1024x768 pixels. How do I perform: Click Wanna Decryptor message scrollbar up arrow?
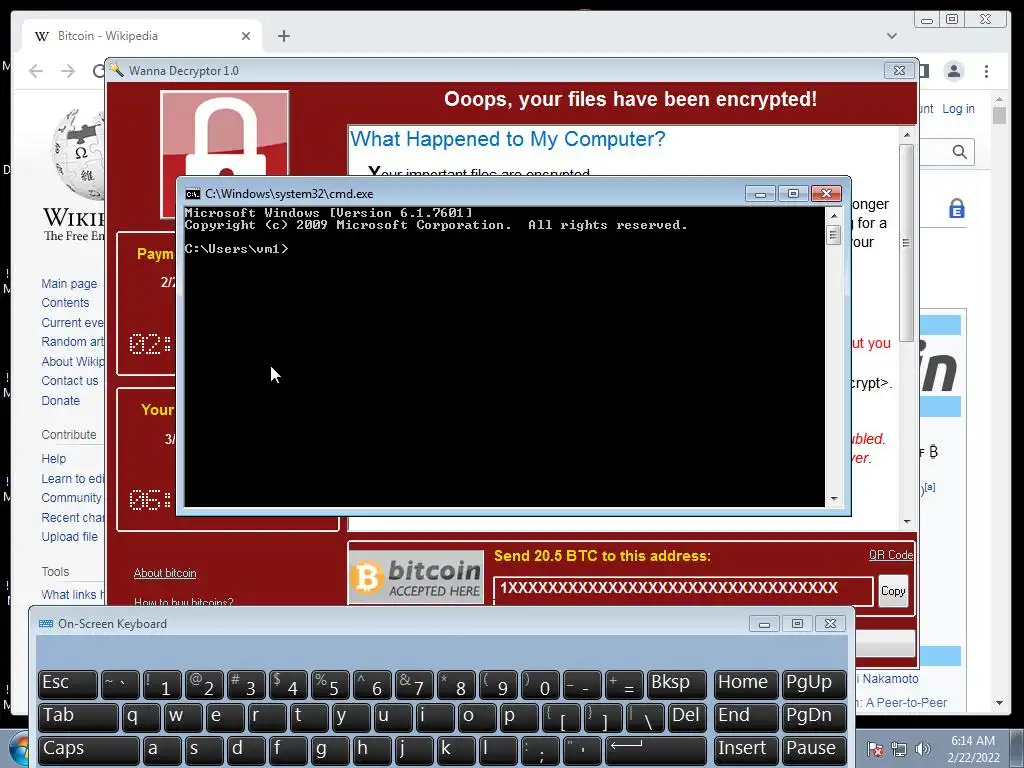[906, 135]
